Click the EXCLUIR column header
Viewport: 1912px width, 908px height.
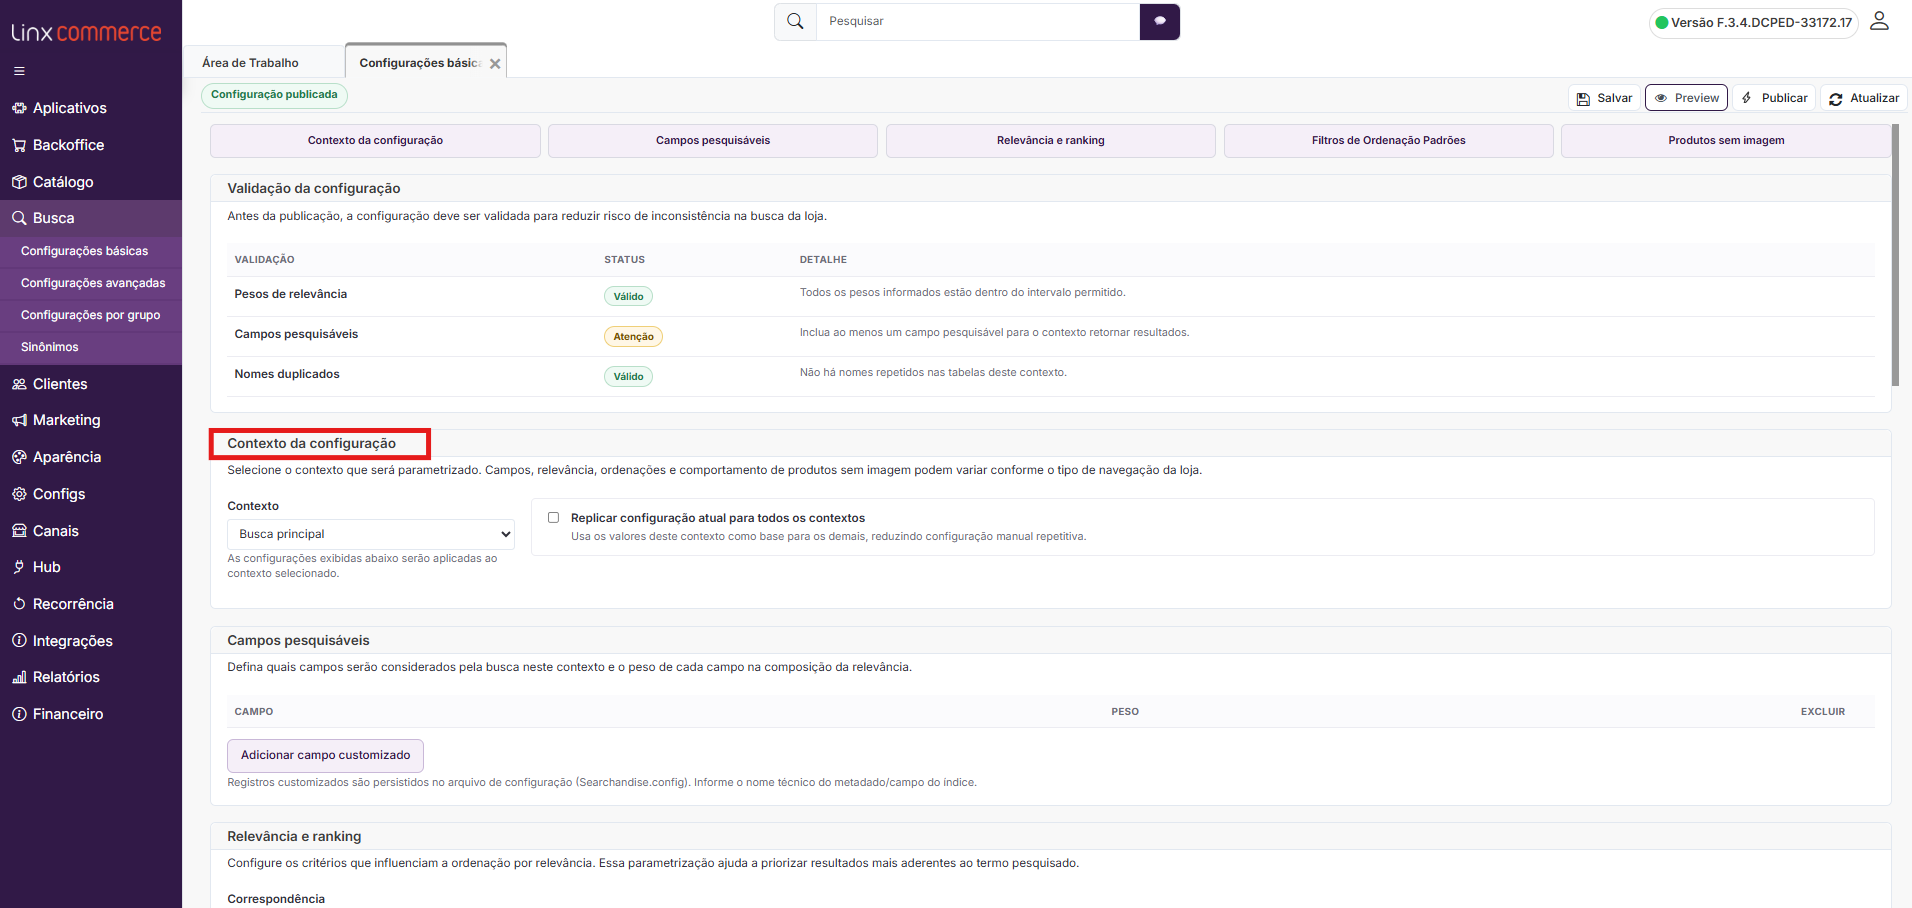(x=1823, y=712)
